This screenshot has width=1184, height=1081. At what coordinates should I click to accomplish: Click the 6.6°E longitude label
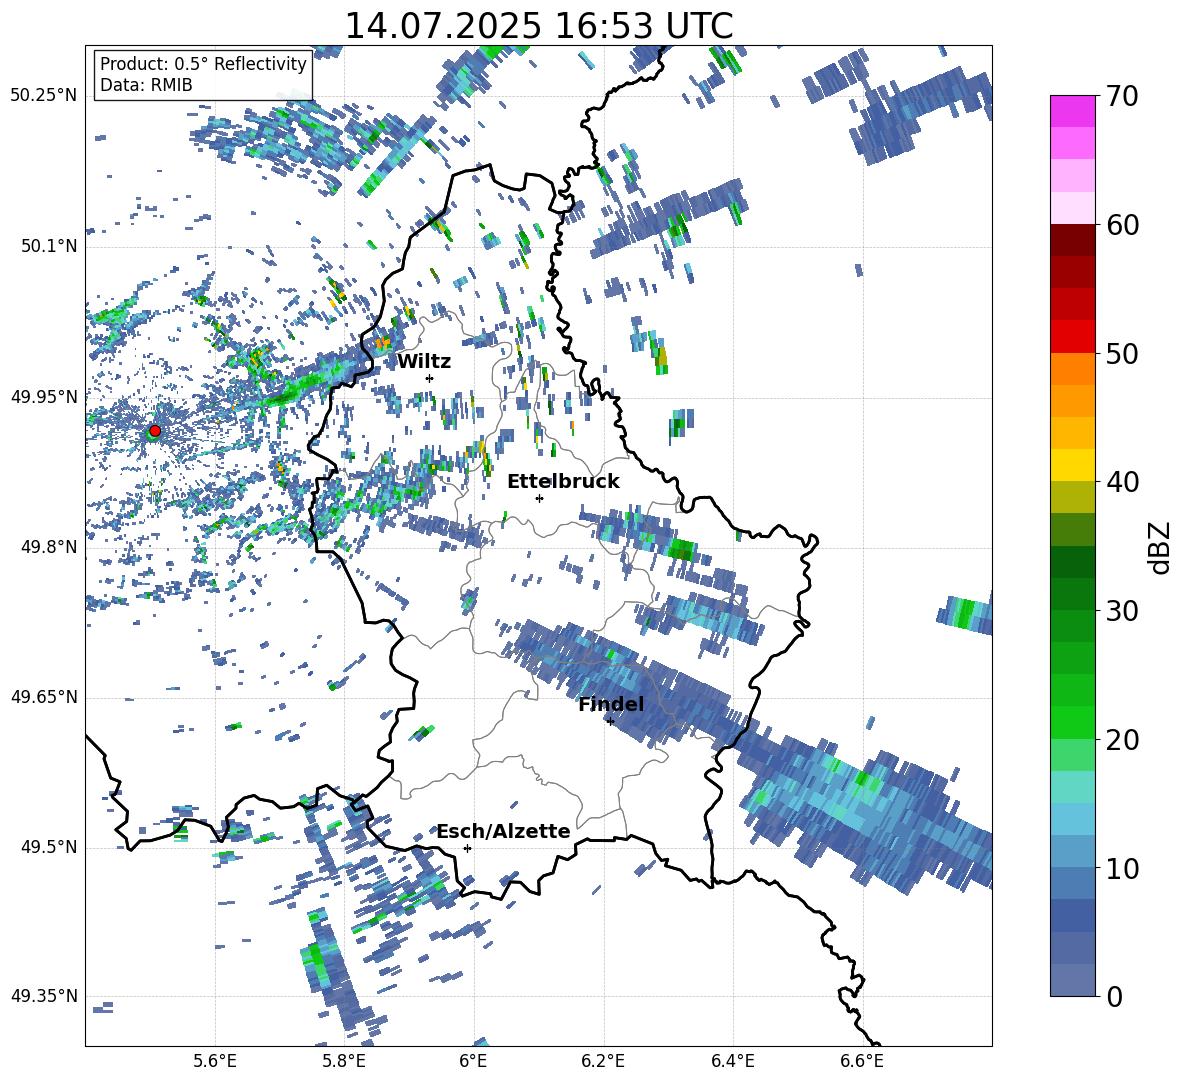point(862,1061)
